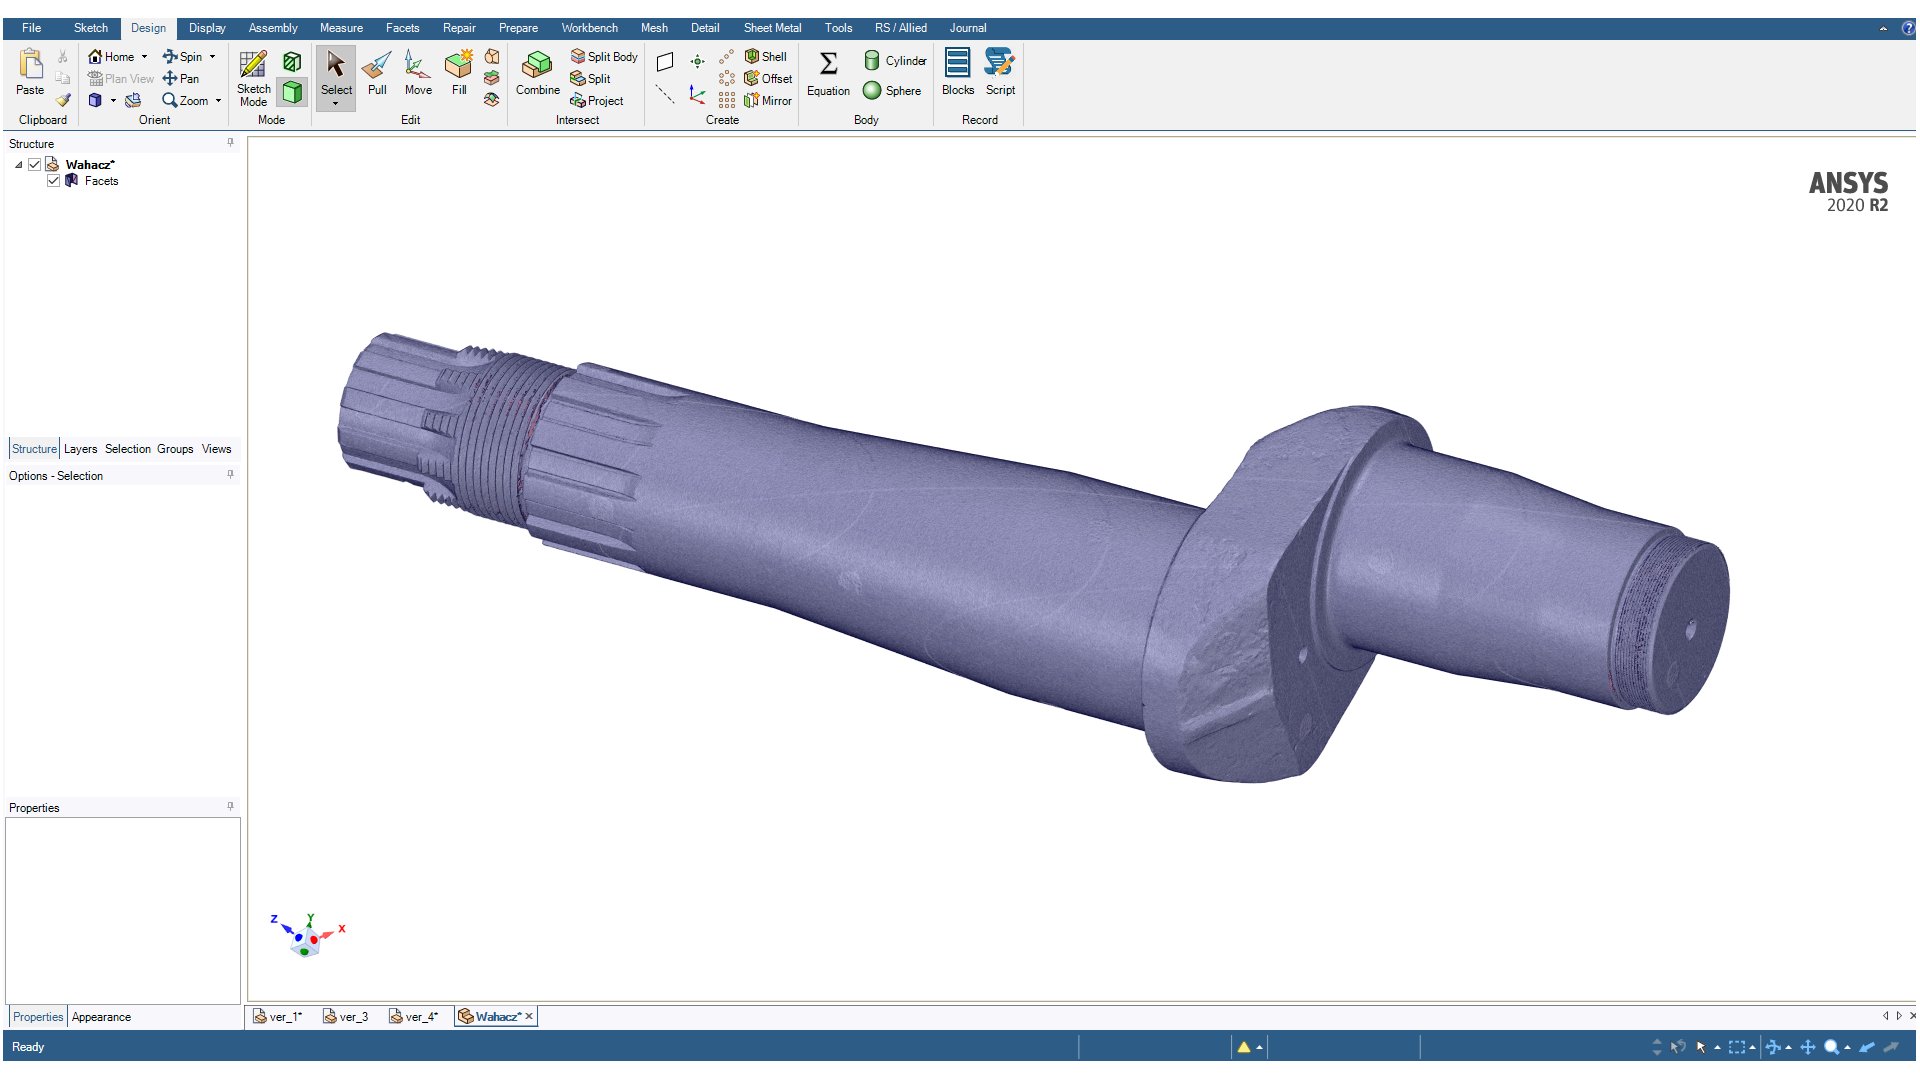Open the graphics style cube dropdown
Viewport: 1920px width, 1080px height.
pos(113,101)
